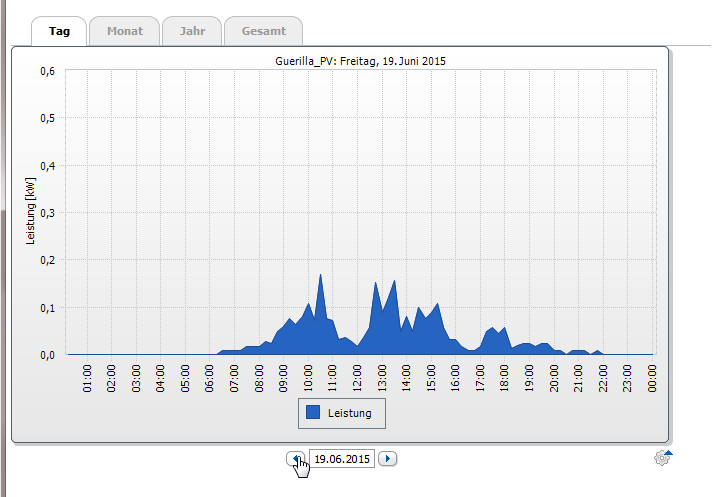Switch to the Tag tab
713x497 pixels.
point(59,31)
